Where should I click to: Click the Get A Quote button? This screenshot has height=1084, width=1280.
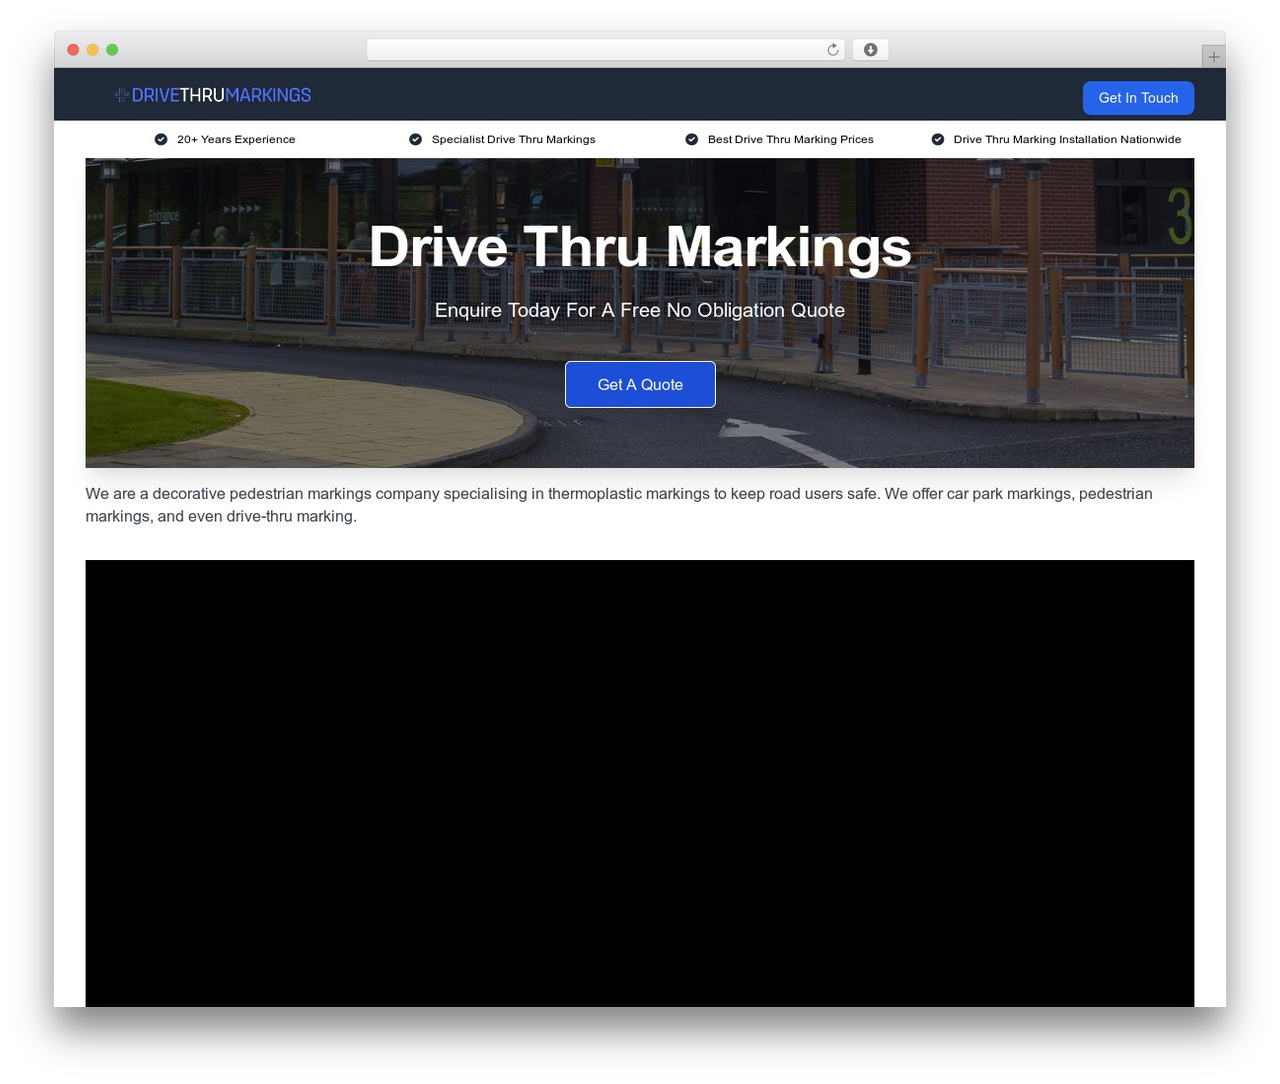pyautogui.click(x=640, y=384)
